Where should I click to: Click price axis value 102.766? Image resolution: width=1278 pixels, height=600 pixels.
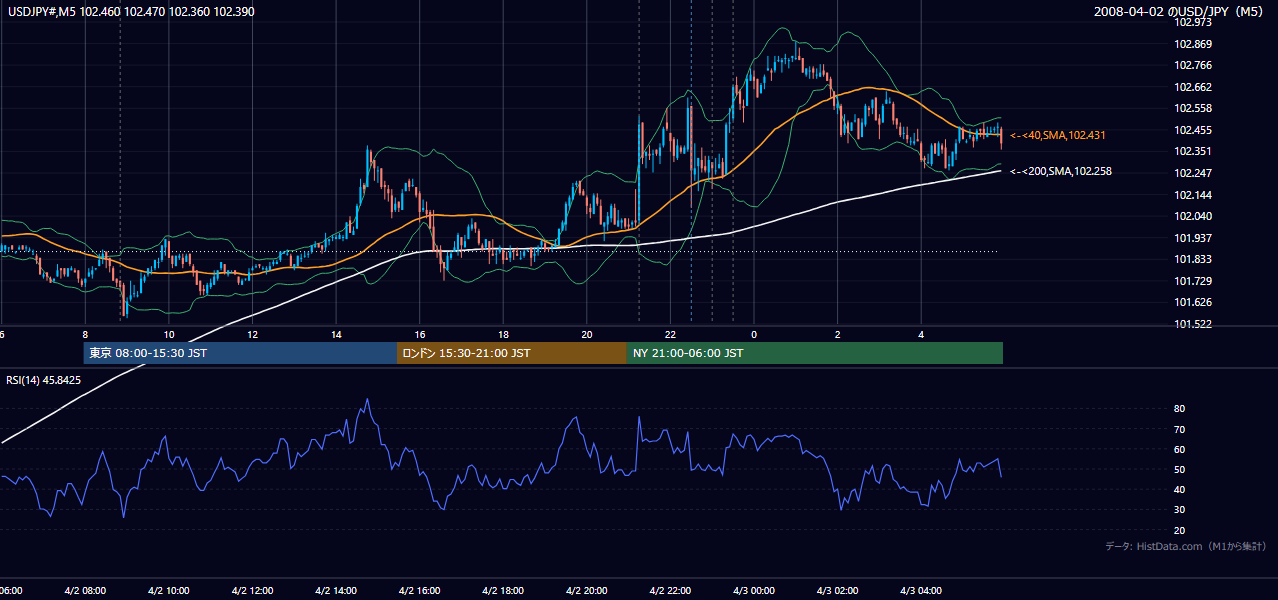[x=1195, y=65]
